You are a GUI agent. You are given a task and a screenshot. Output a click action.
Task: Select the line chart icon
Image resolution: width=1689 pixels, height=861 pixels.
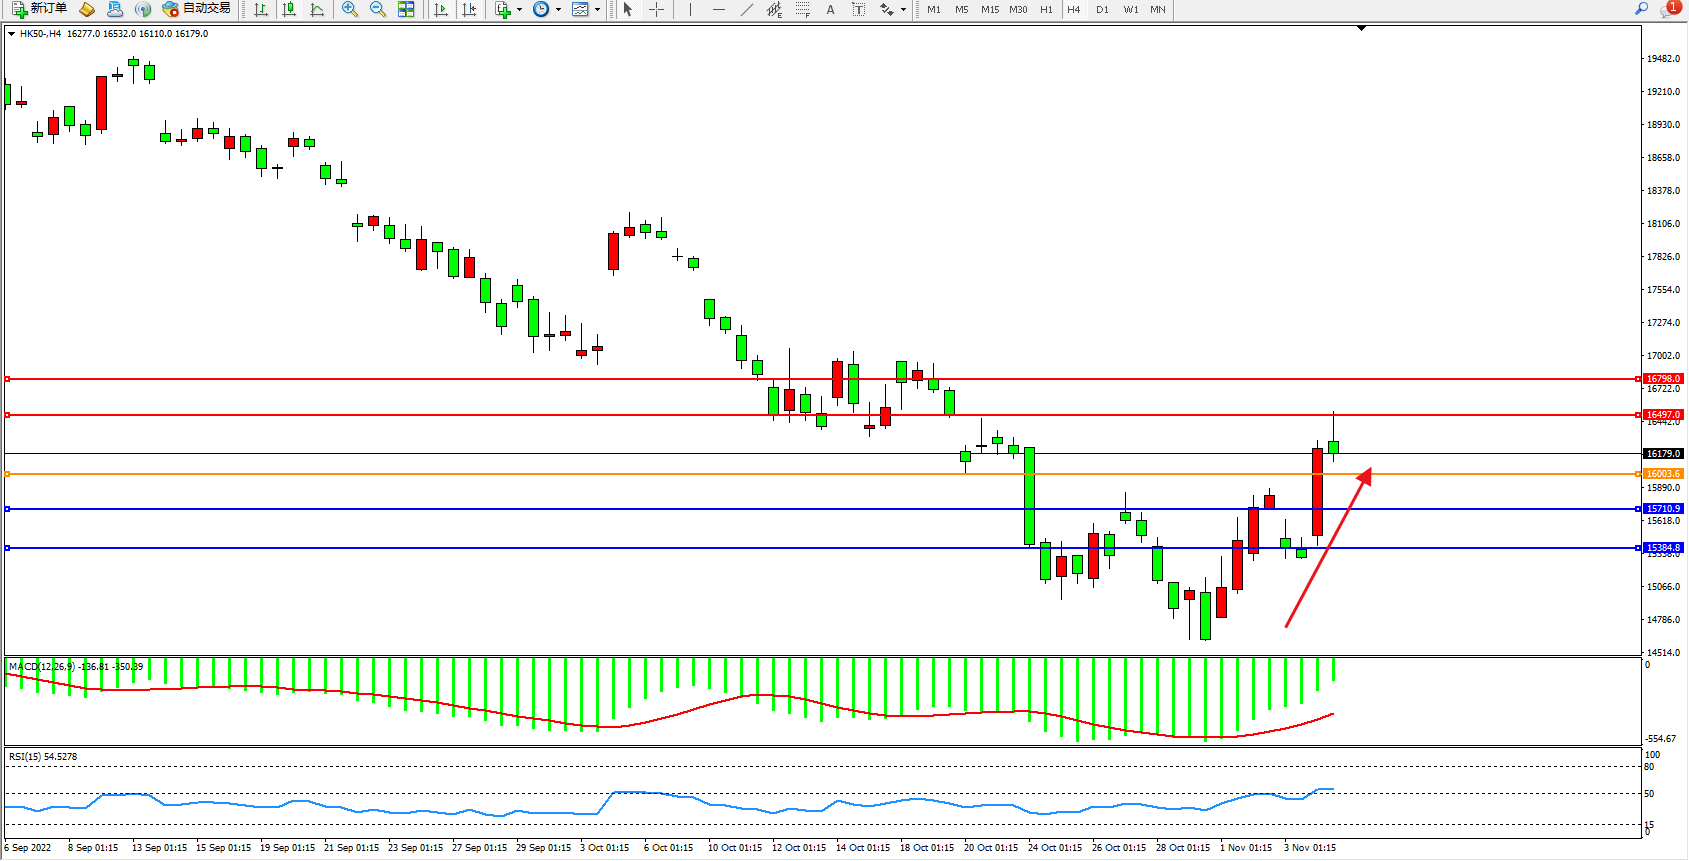(x=317, y=9)
